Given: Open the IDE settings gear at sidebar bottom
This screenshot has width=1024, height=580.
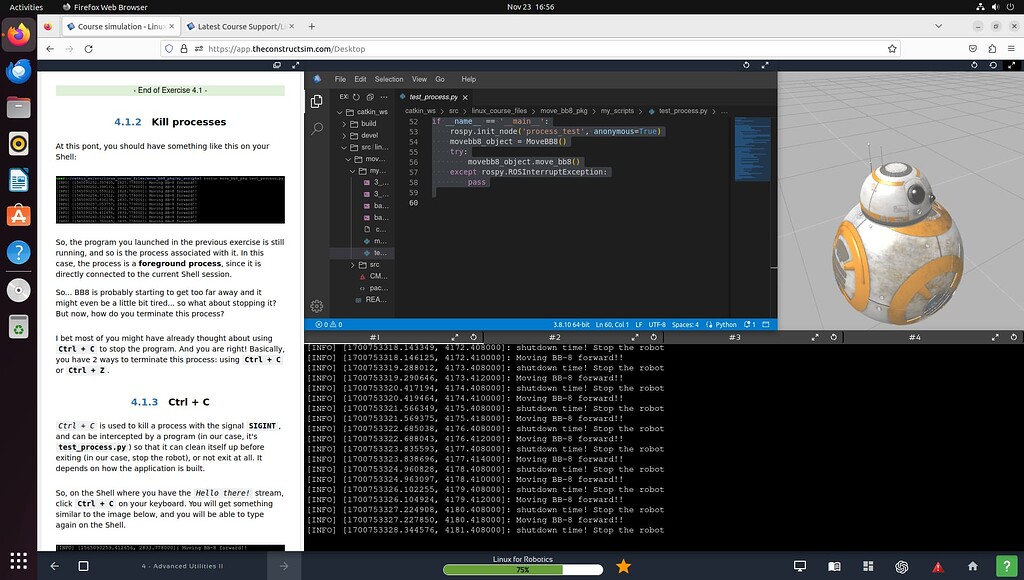Looking at the screenshot, I should tap(317, 305).
